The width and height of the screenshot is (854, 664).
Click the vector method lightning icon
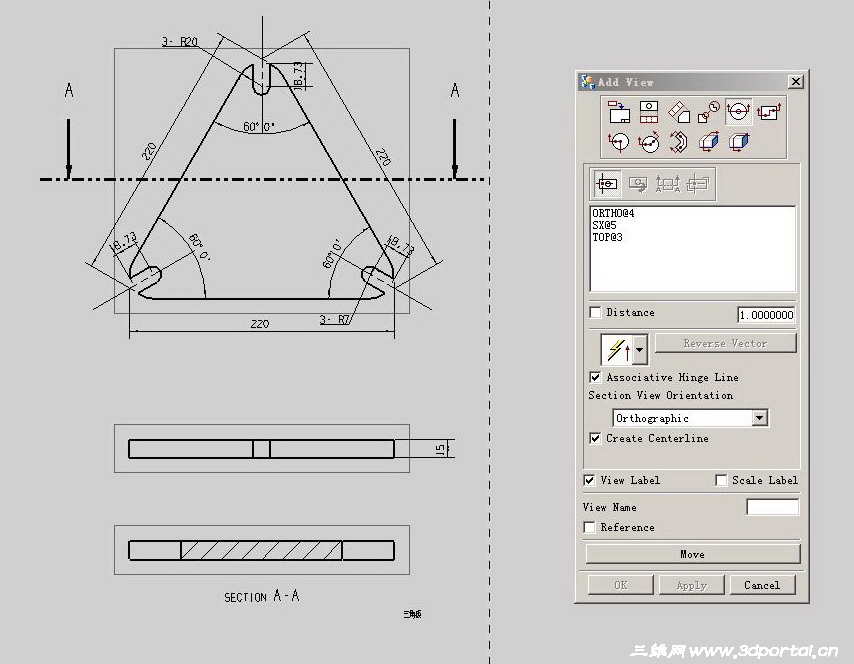pyautogui.click(x=618, y=350)
